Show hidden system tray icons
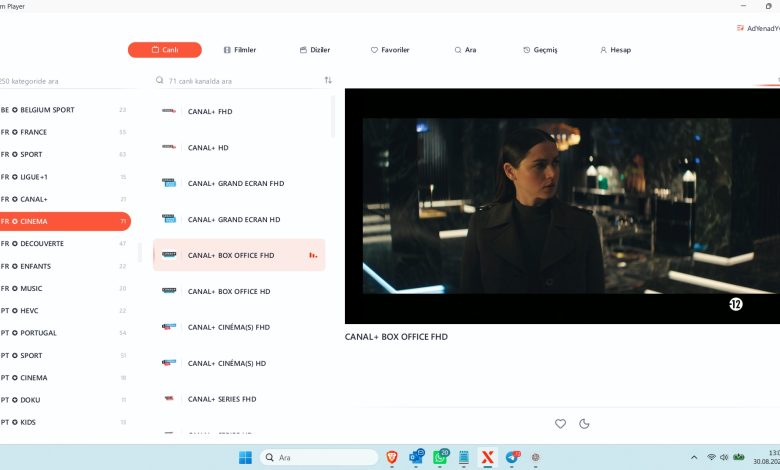The height and width of the screenshot is (470, 780). pos(694,457)
